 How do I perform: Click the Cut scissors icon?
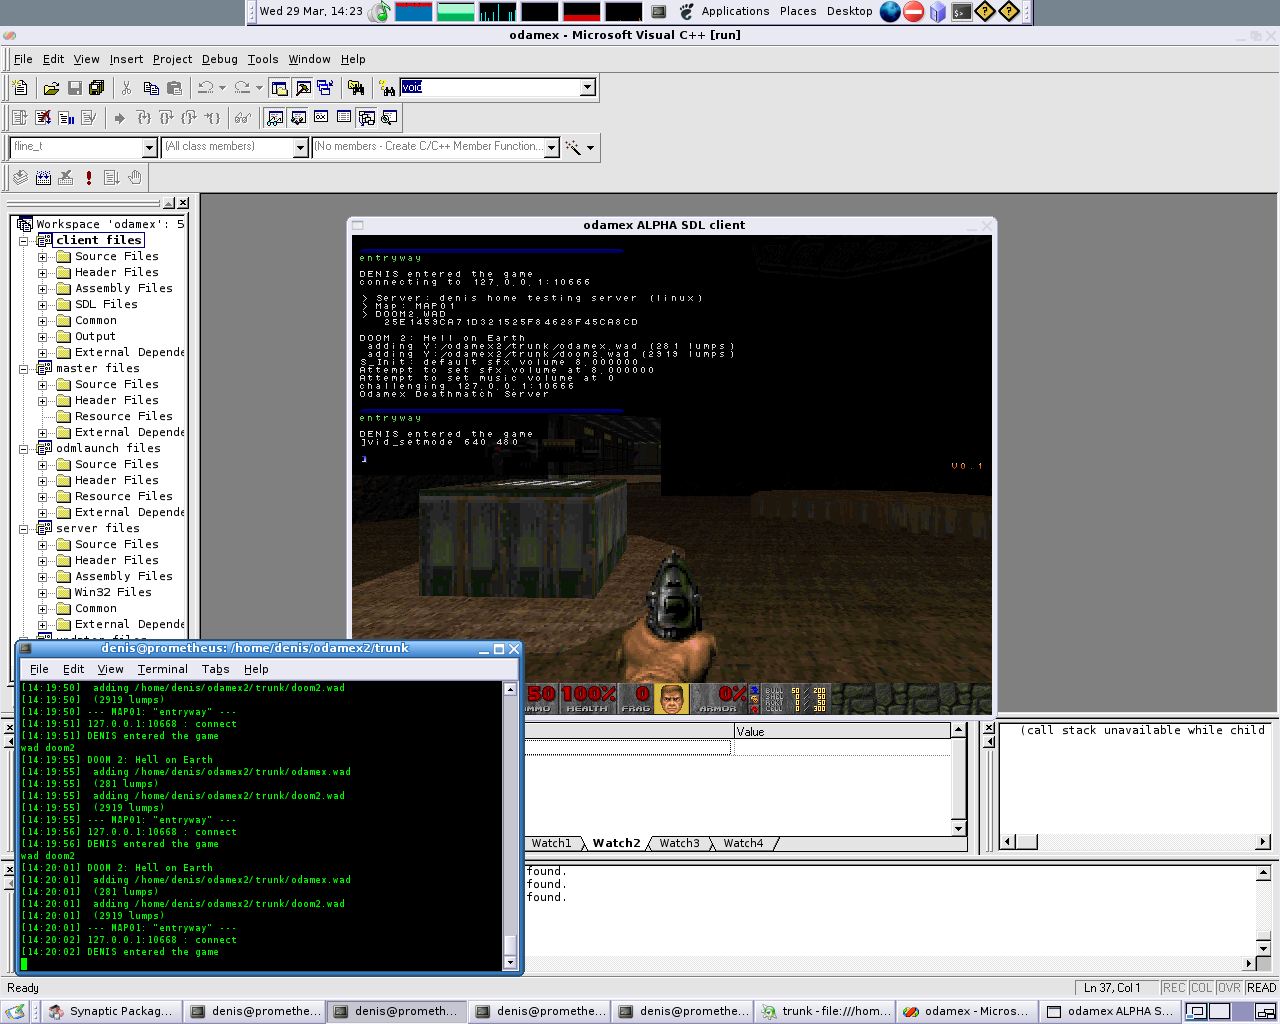tap(127, 88)
